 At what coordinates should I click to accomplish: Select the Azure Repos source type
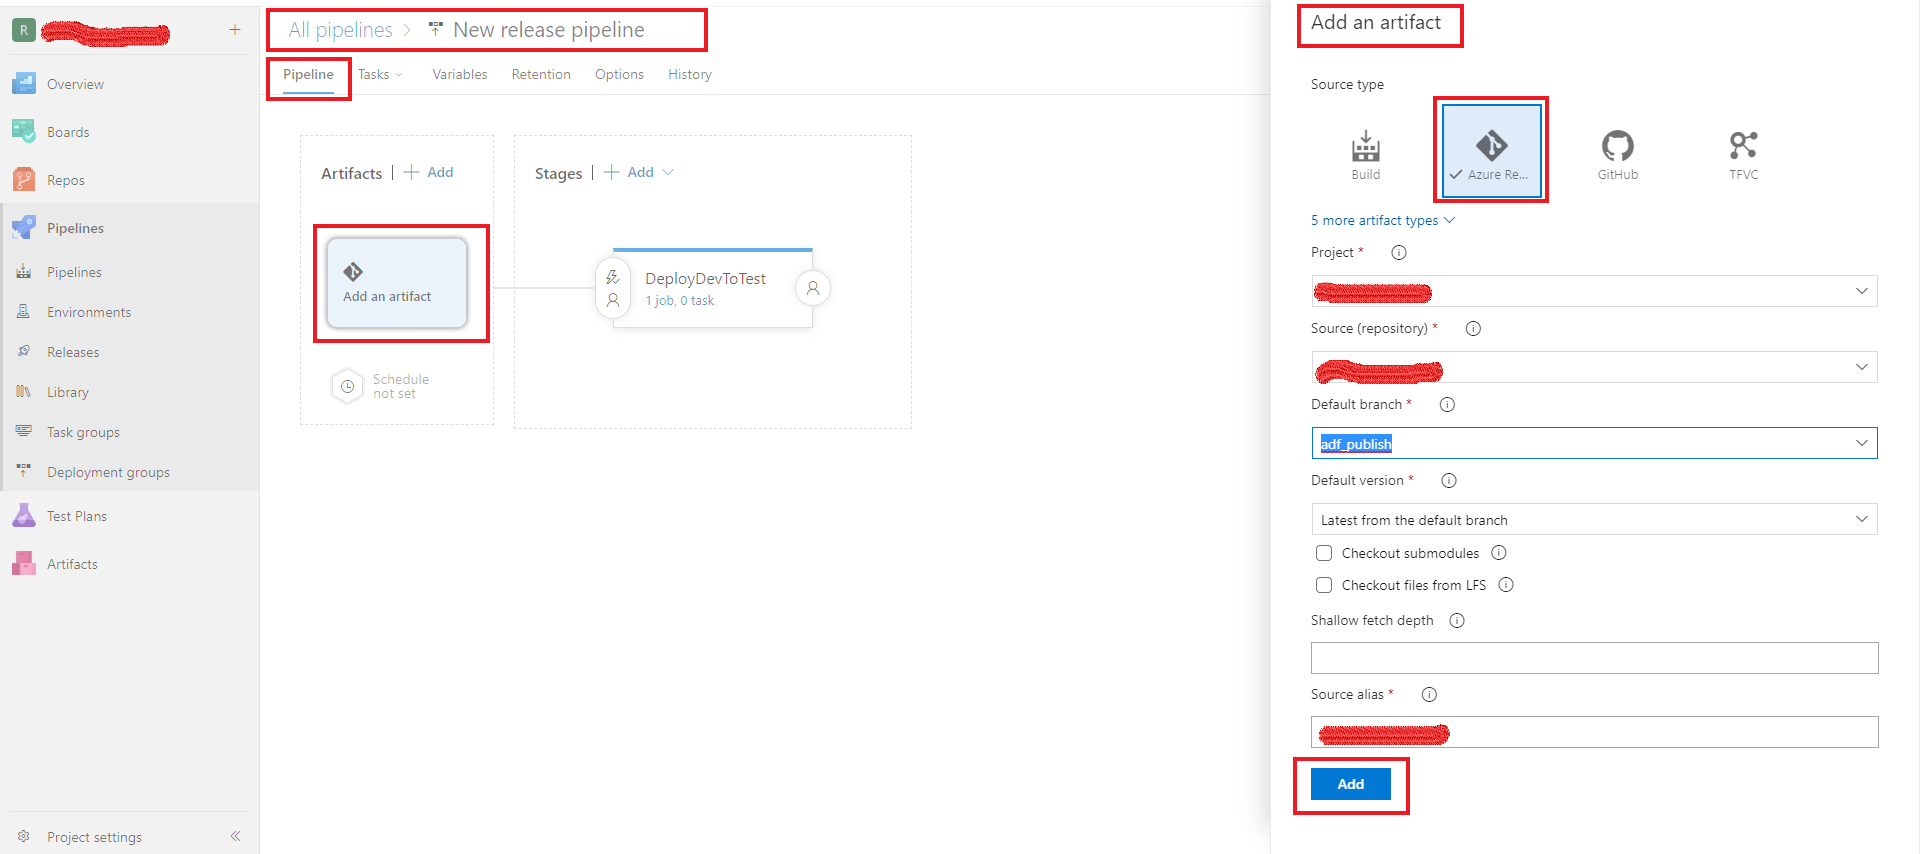pos(1492,151)
